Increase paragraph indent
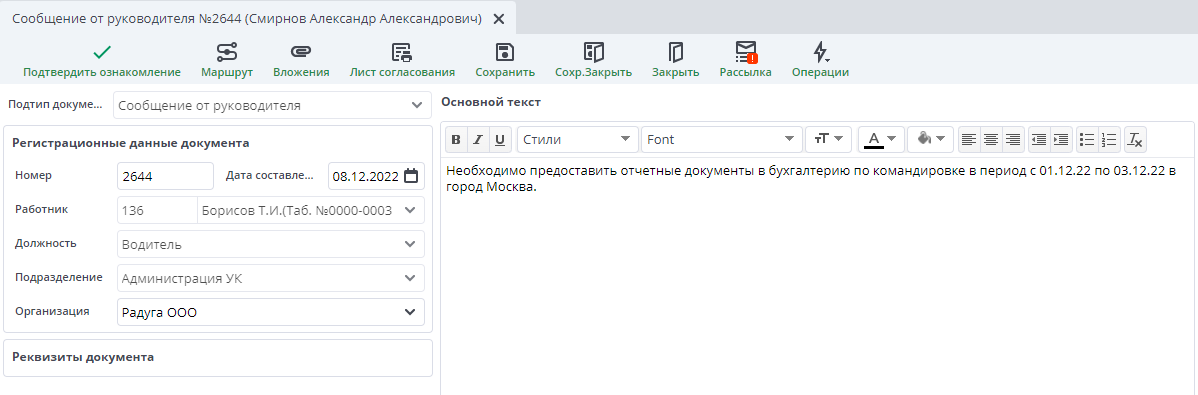The width and height of the screenshot is (1198, 395). pyautogui.click(x=1060, y=139)
